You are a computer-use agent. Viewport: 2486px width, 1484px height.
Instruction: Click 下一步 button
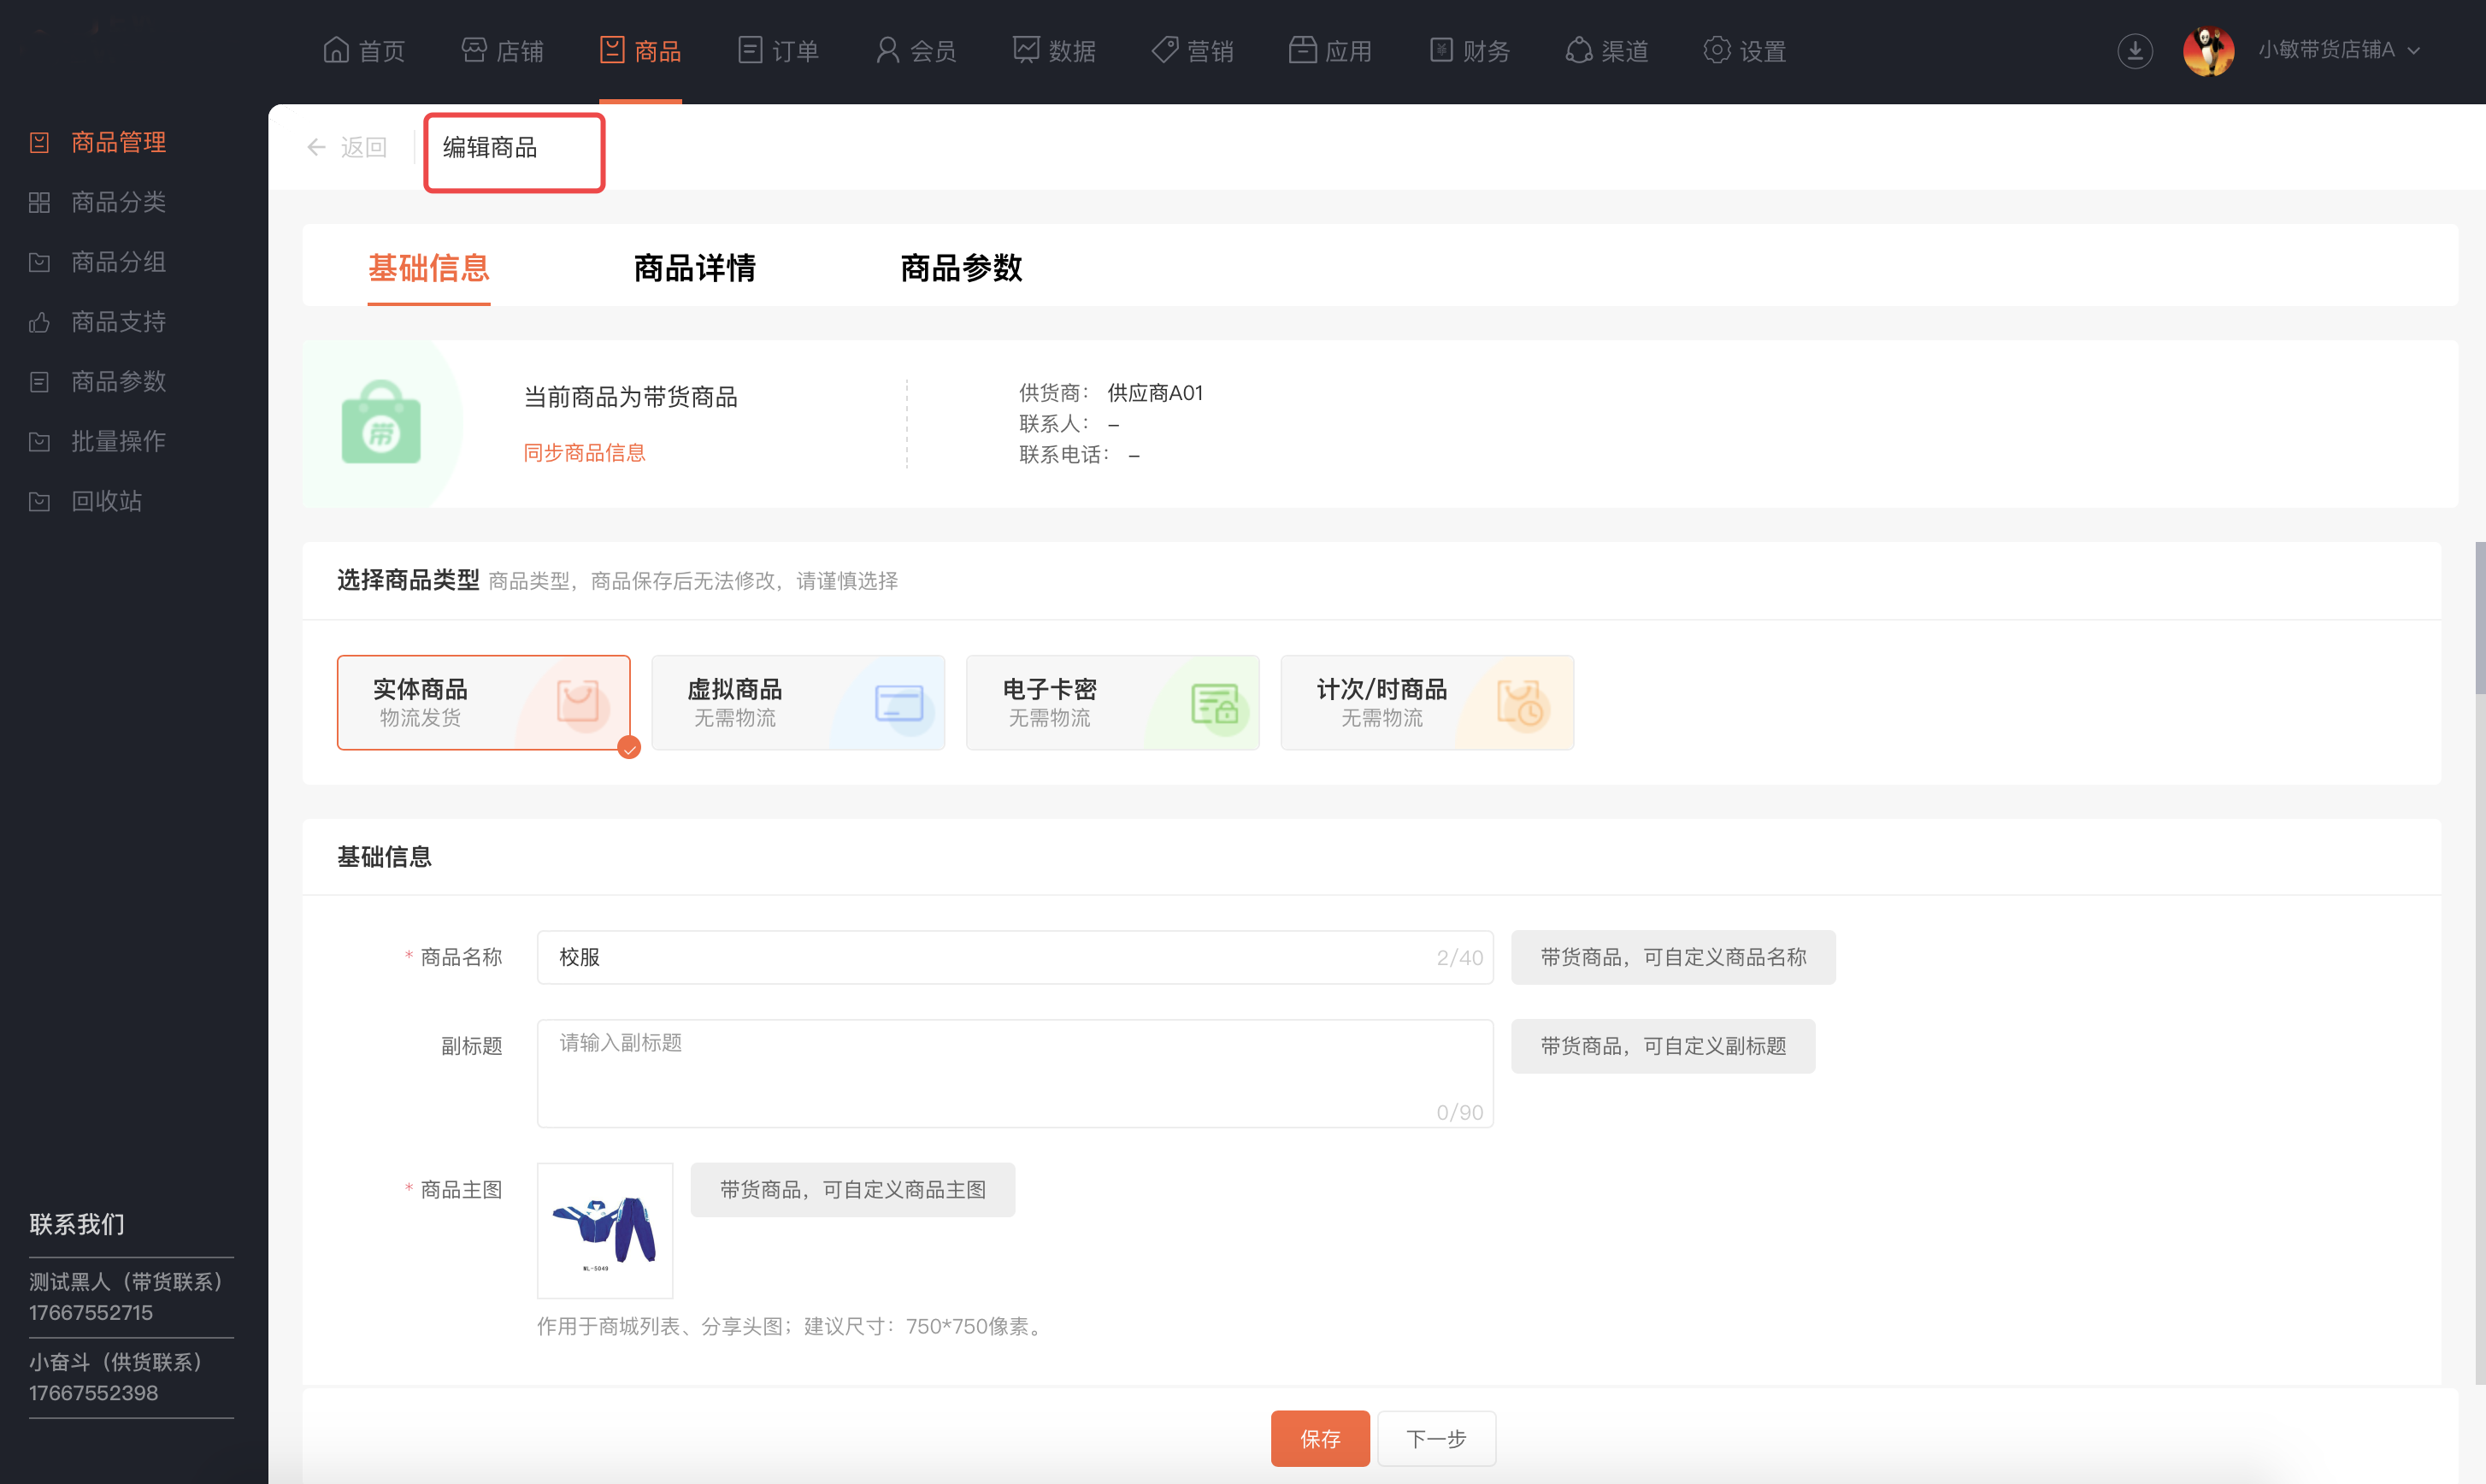pos(1435,1438)
